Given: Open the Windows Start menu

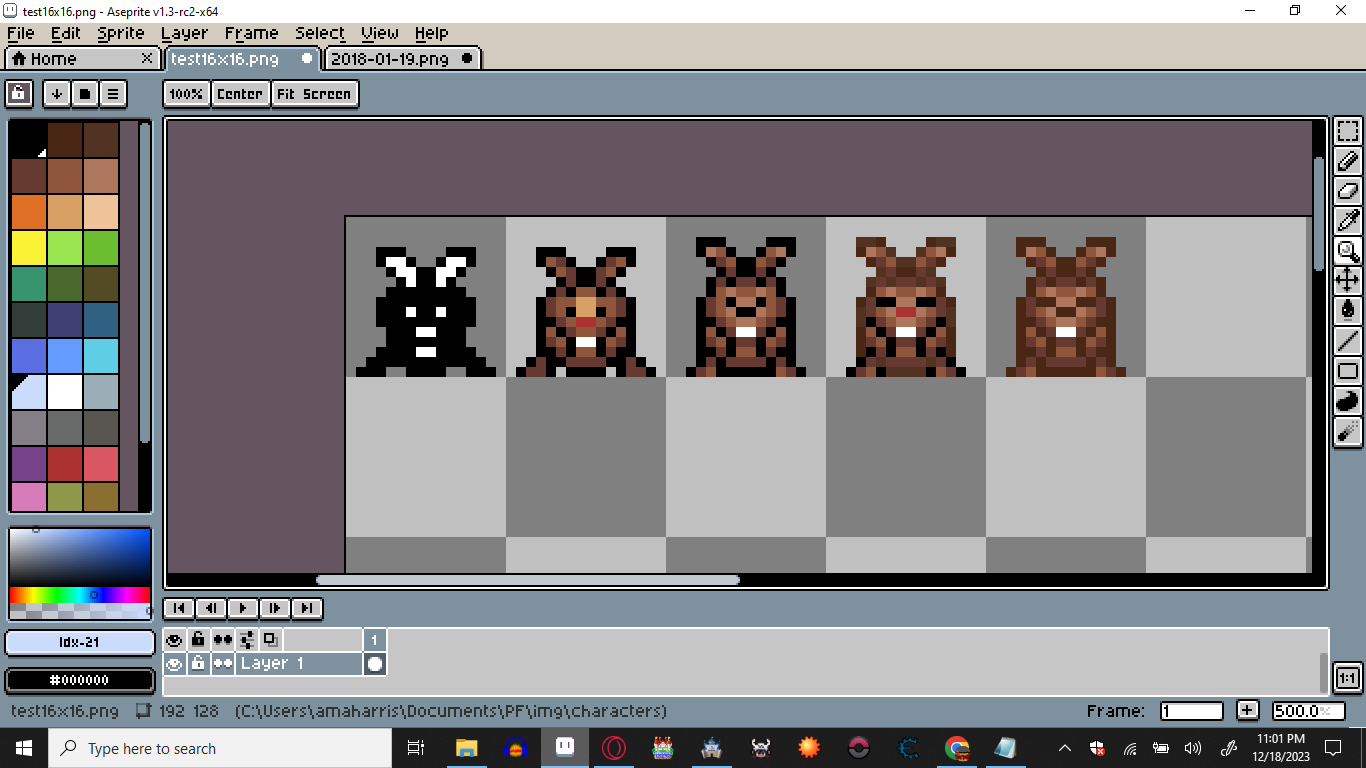Looking at the screenshot, I should [23, 748].
